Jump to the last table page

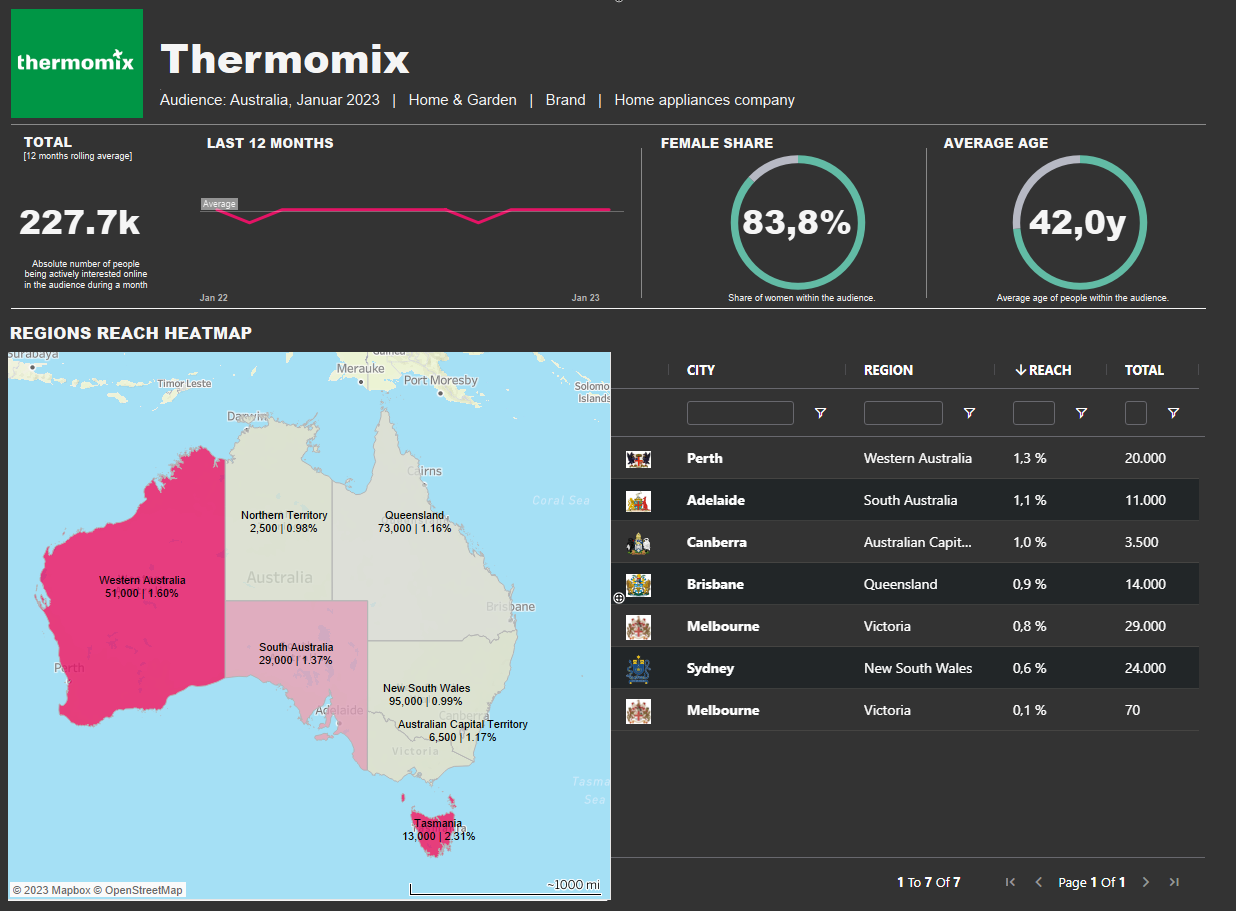coord(1174,882)
